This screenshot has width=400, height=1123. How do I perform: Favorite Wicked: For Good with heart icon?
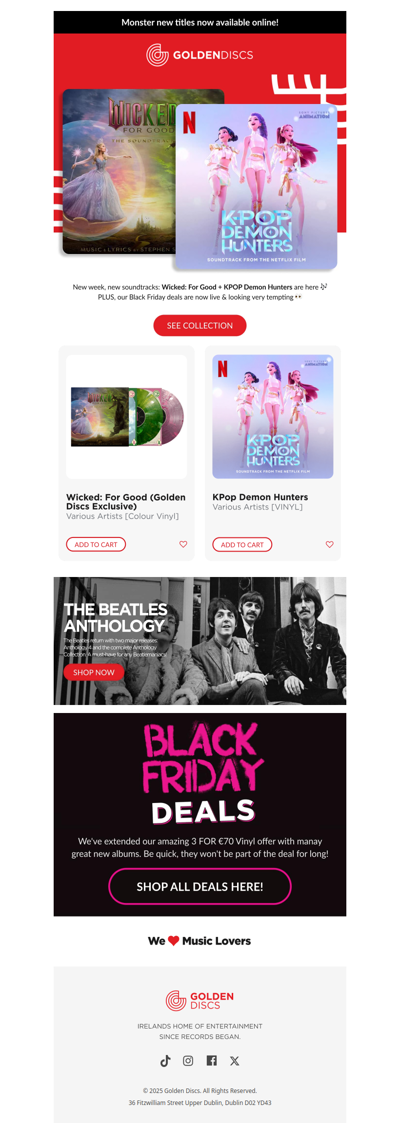coord(183,544)
